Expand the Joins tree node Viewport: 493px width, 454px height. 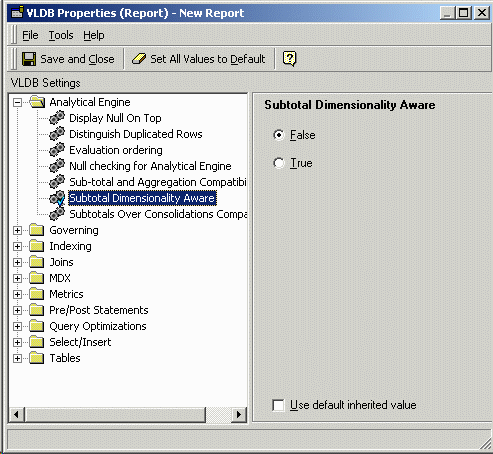click(18, 262)
